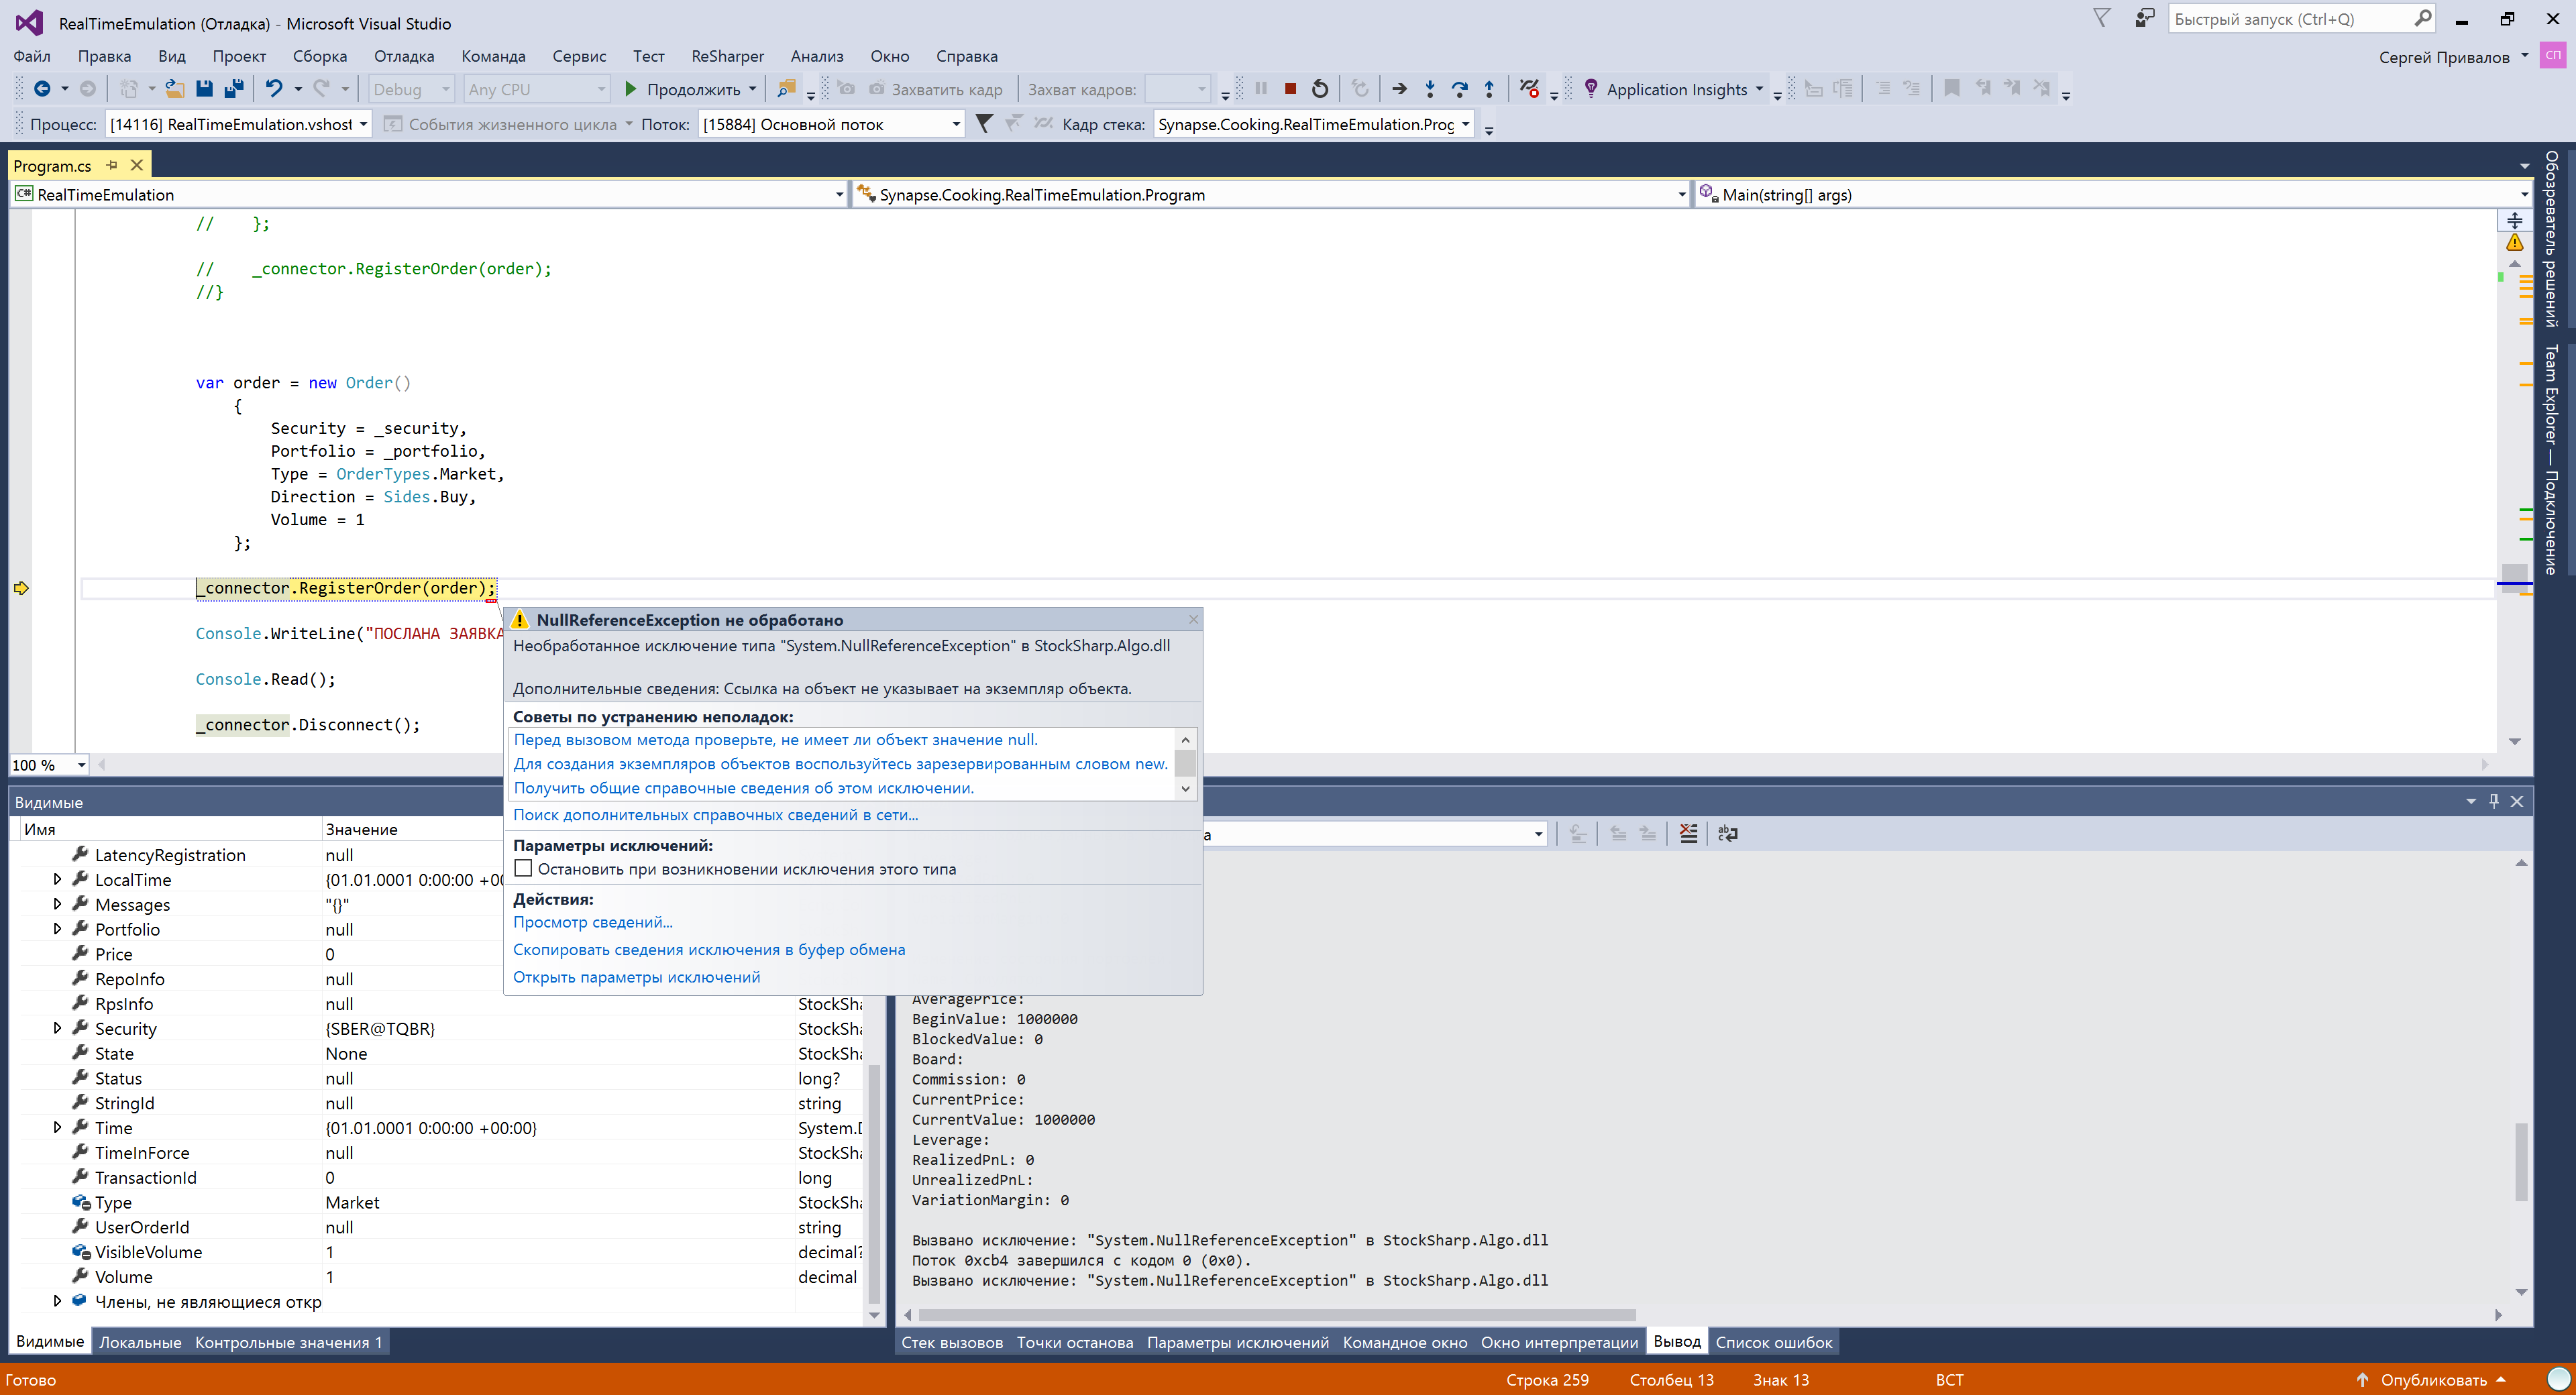
Task: Click the Navigate Backward arrow icon
Action: pyautogui.click(x=41, y=89)
